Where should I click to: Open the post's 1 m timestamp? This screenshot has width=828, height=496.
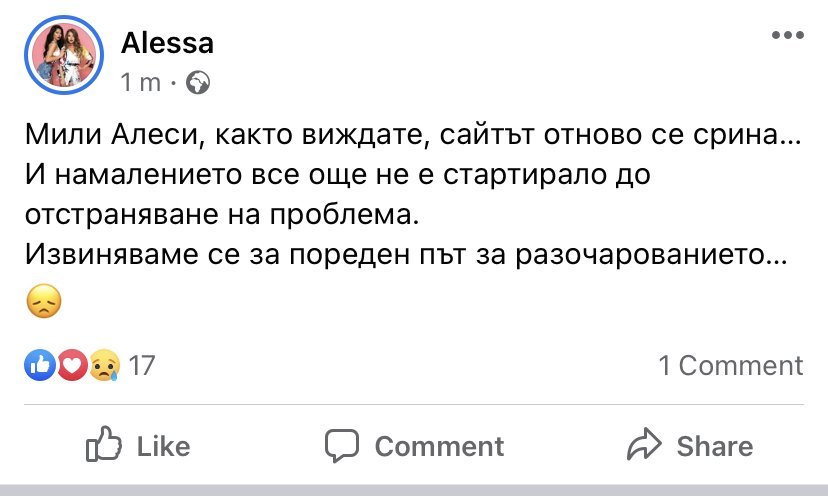pos(140,83)
